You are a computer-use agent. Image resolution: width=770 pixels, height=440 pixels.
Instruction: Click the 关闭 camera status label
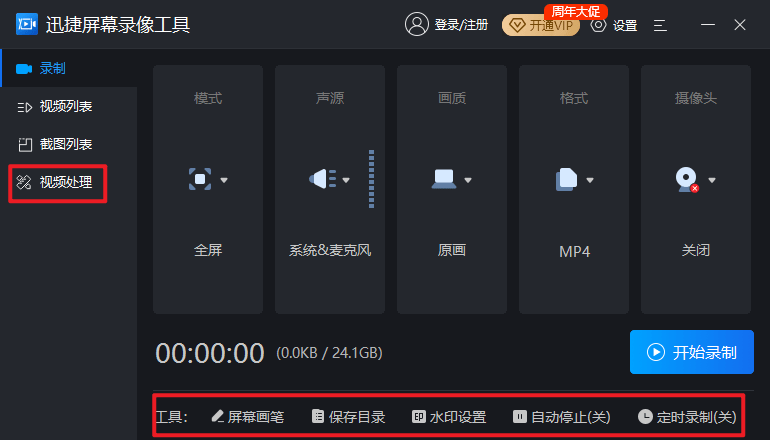pyautogui.click(x=696, y=250)
